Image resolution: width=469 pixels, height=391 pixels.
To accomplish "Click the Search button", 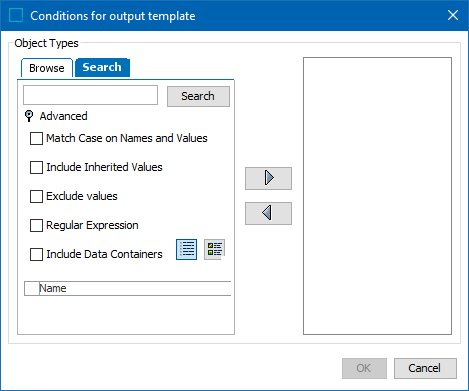I will tap(198, 96).
